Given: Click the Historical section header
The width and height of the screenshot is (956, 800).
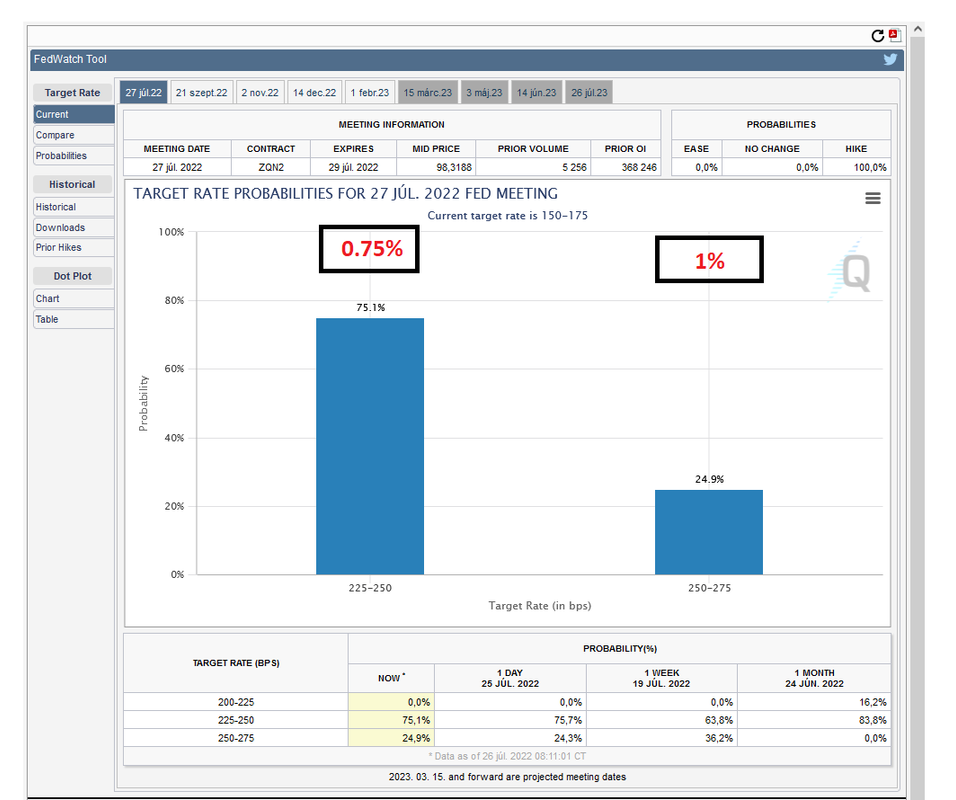Looking at the screenshot, I should pos(72,184).
